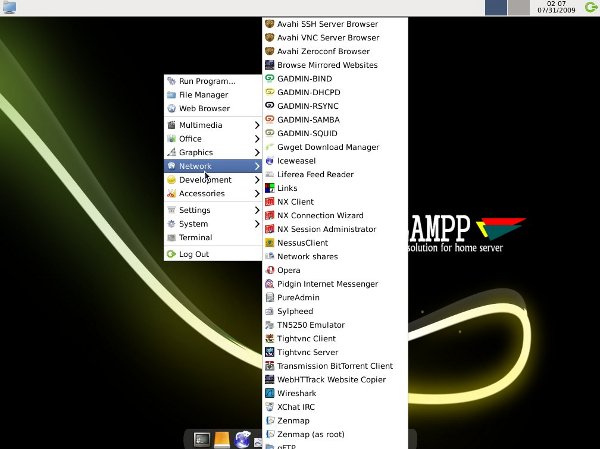The height and width of the screenshot is (449, 600).
Task: Launch Zenmap (as root)
Action: coord(335,434)
